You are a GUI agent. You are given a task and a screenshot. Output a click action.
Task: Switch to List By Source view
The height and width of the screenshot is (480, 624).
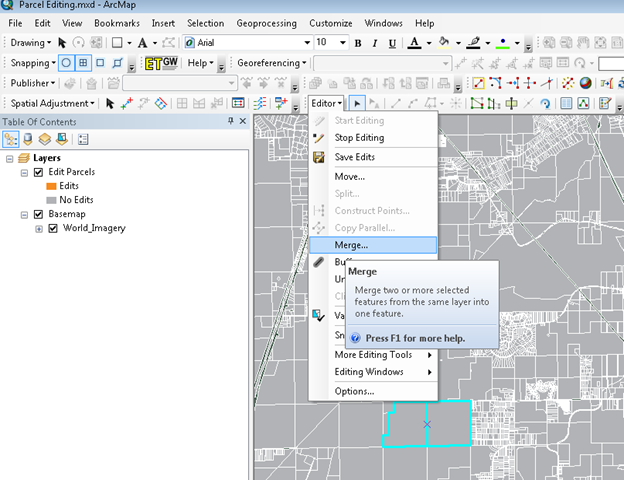coord(27,139)
